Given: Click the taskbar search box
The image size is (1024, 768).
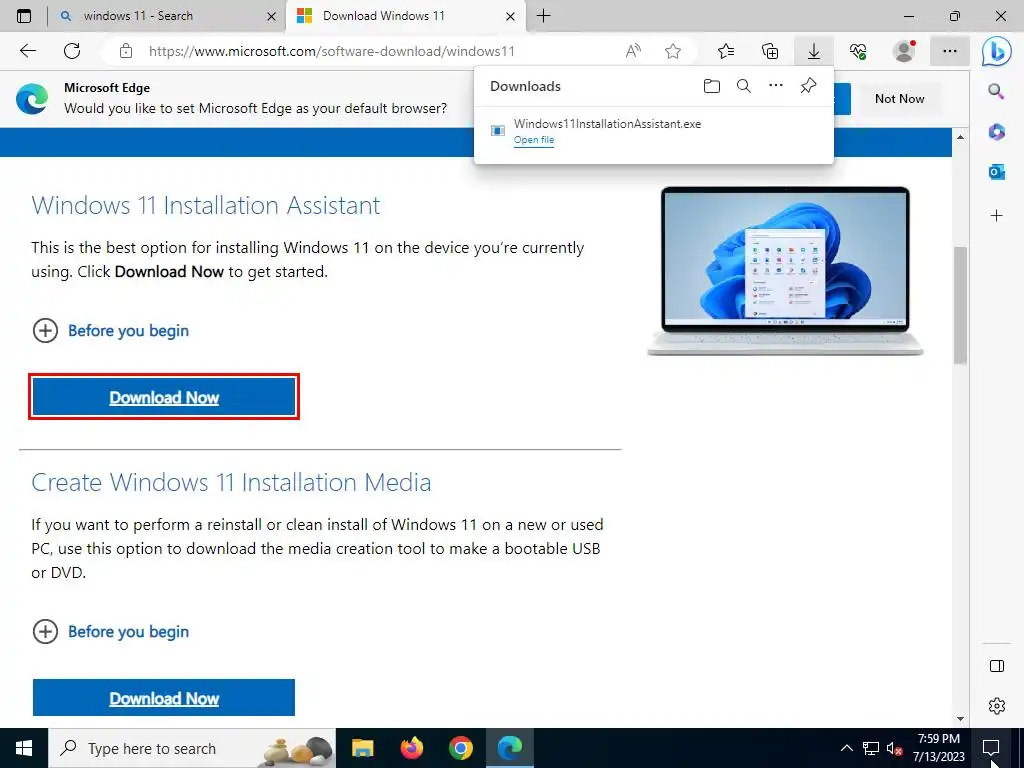Looking at the screenshot, I should [x=192, y=748].
